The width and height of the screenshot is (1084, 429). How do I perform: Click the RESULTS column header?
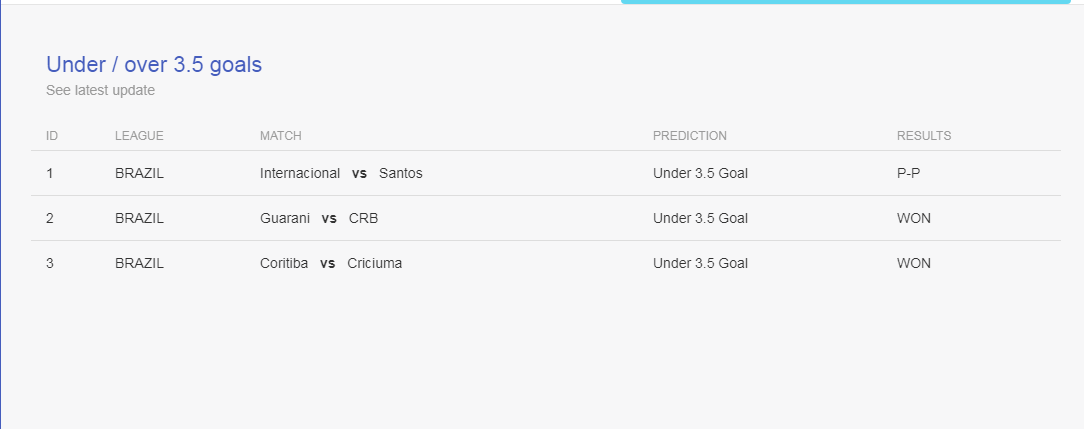[924, 136]
